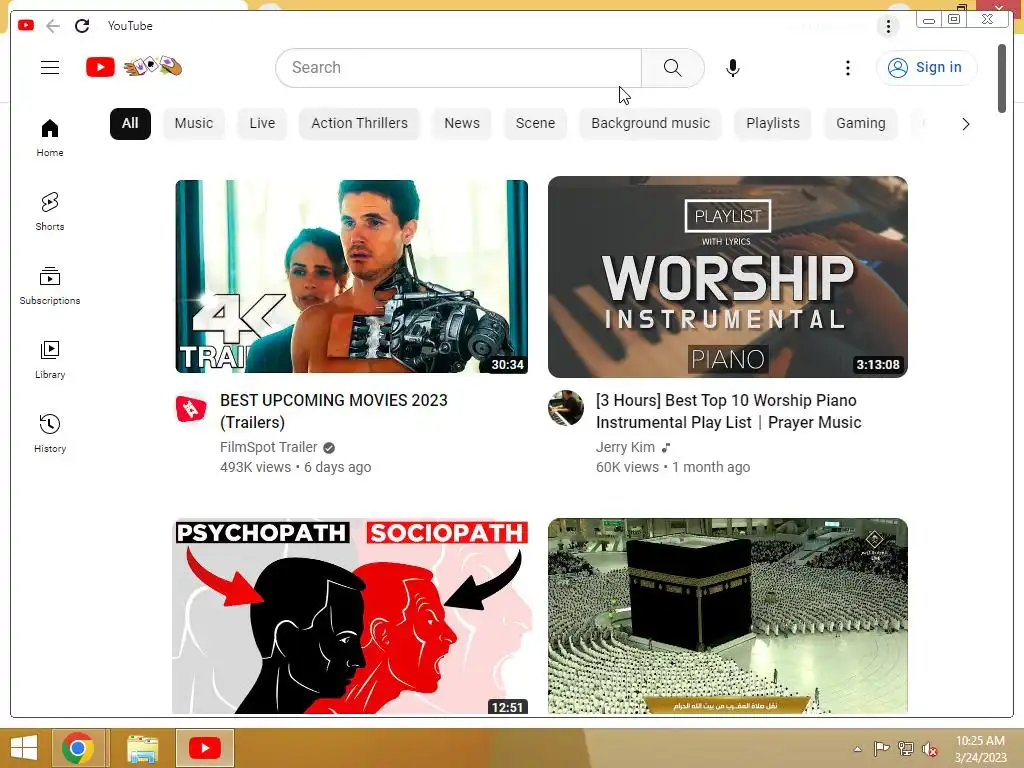1024x768 pixels.
Task: Click the page vertical scrollbar
Action: coord(1002,78)
